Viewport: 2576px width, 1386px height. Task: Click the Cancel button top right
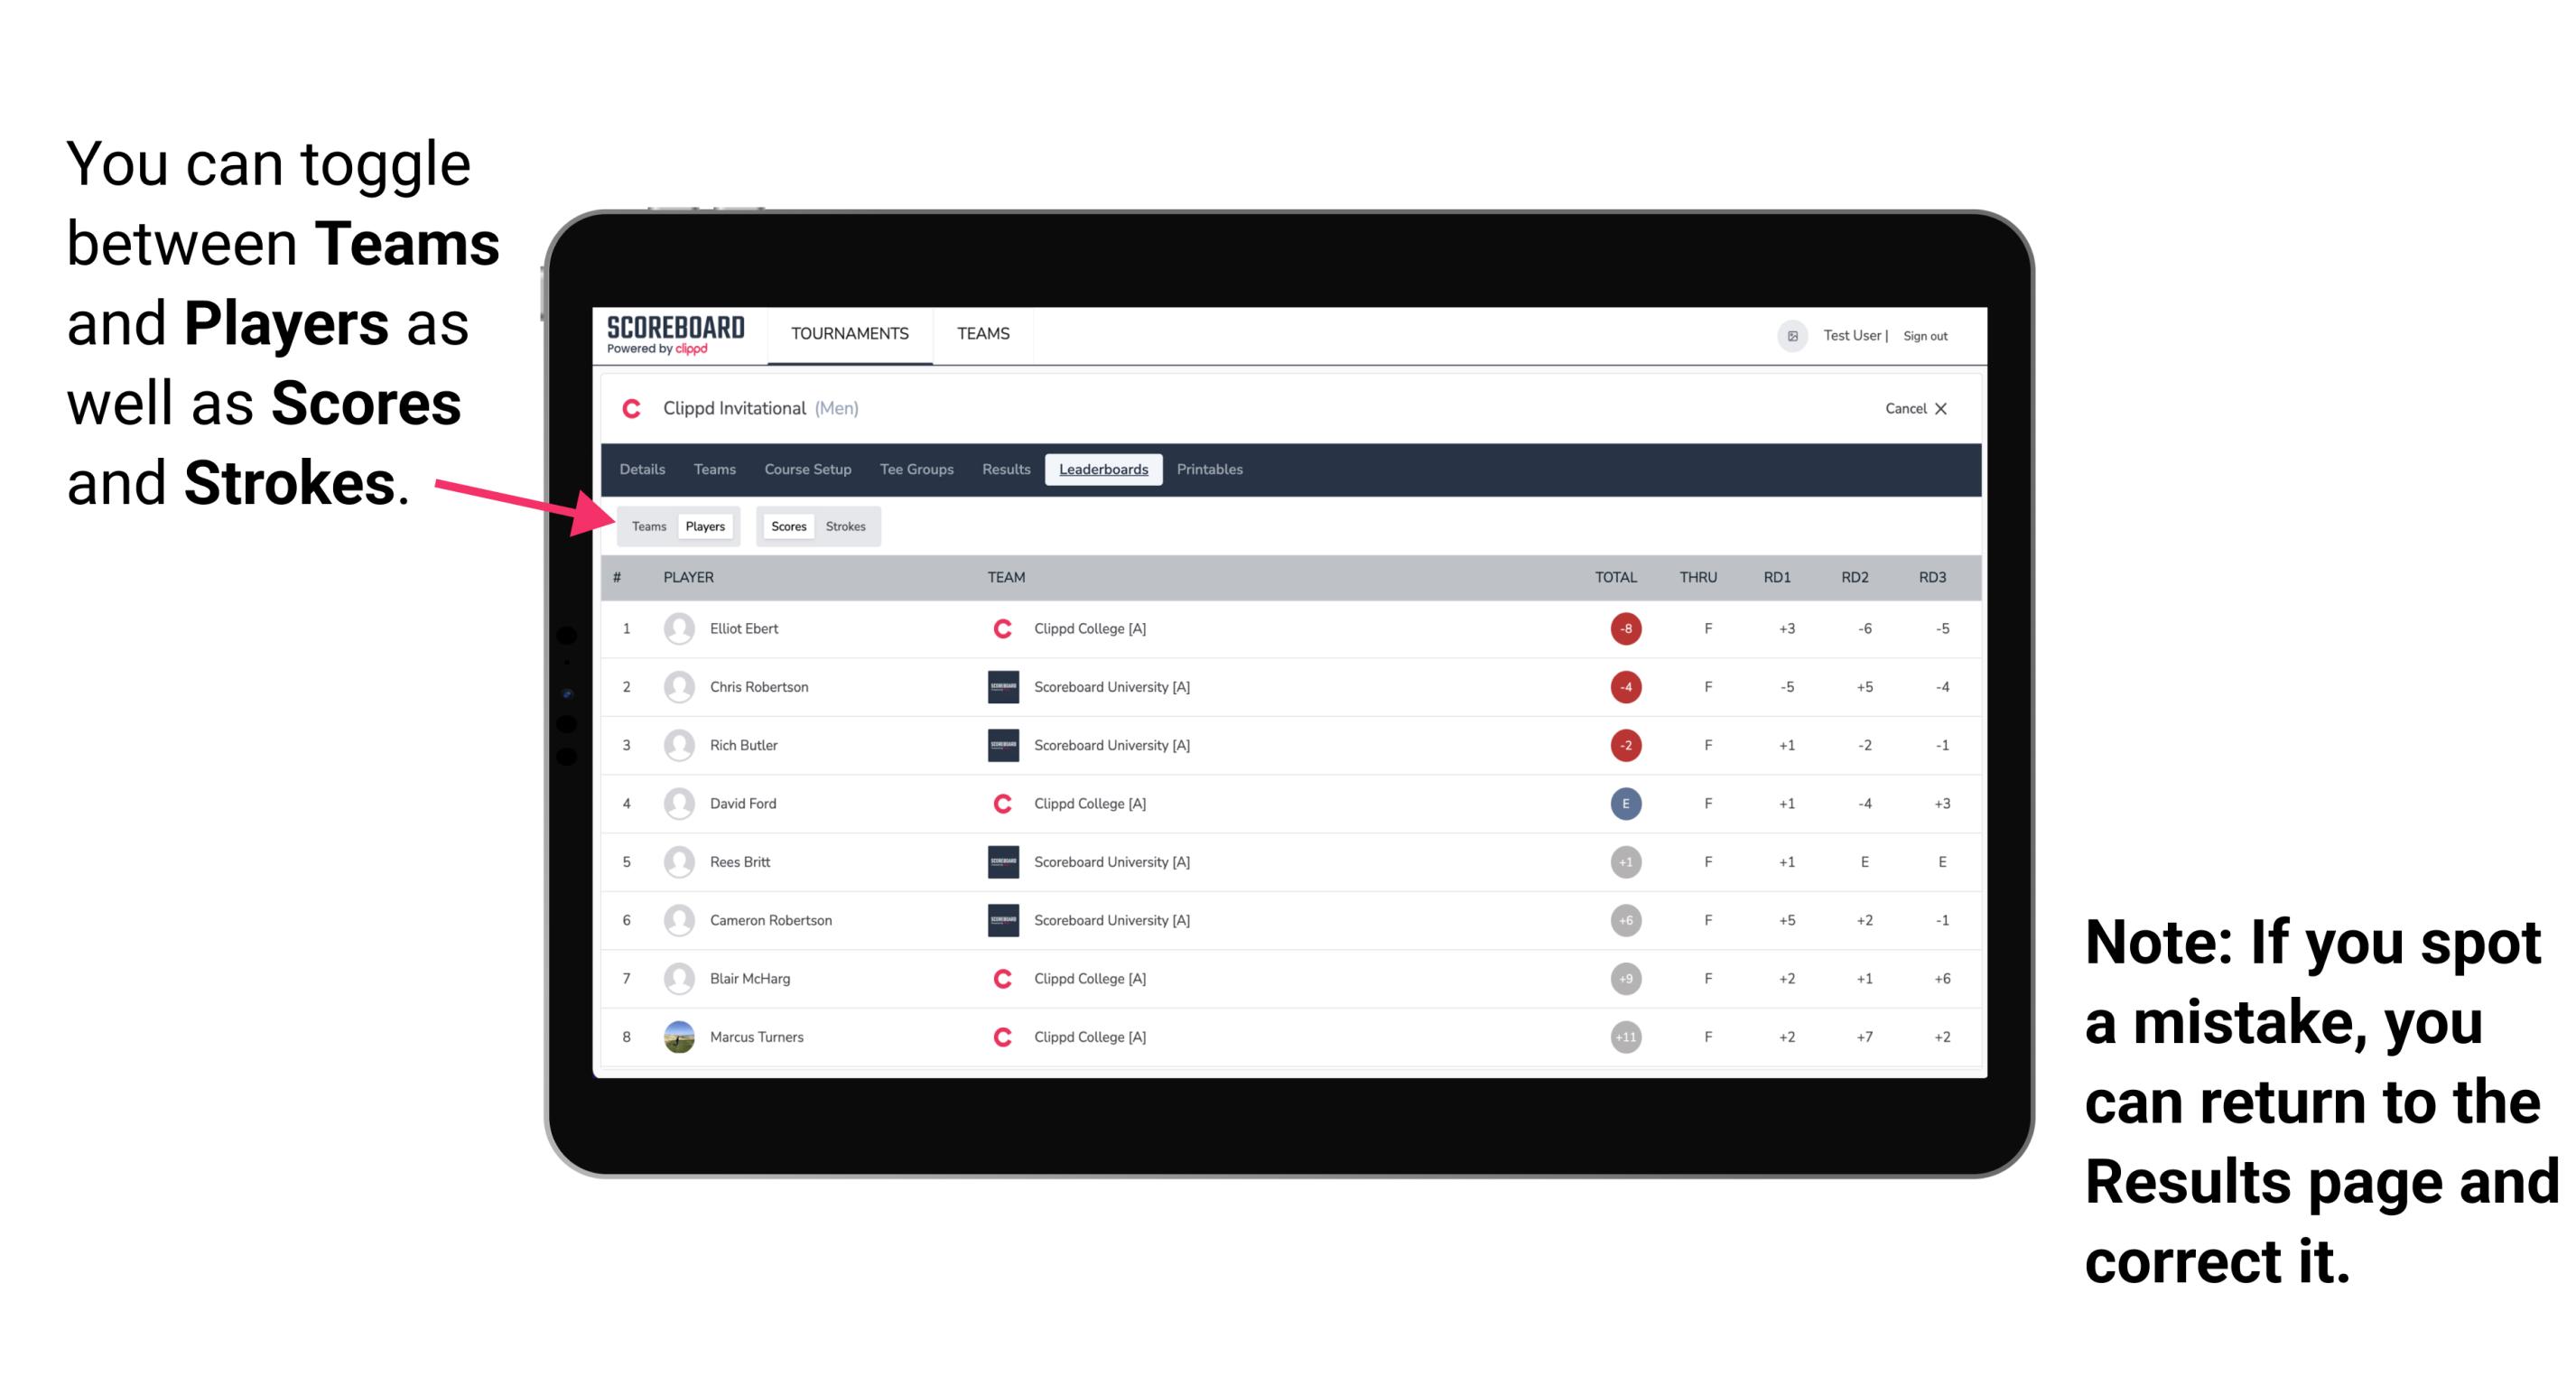point(1912,408)
